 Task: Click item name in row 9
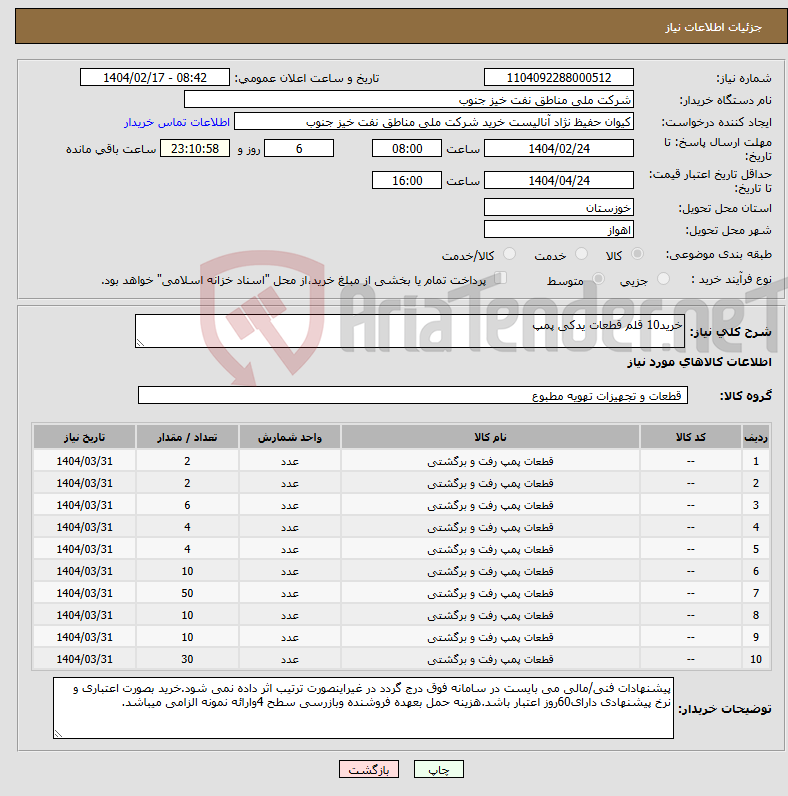[x=490, y=637]
